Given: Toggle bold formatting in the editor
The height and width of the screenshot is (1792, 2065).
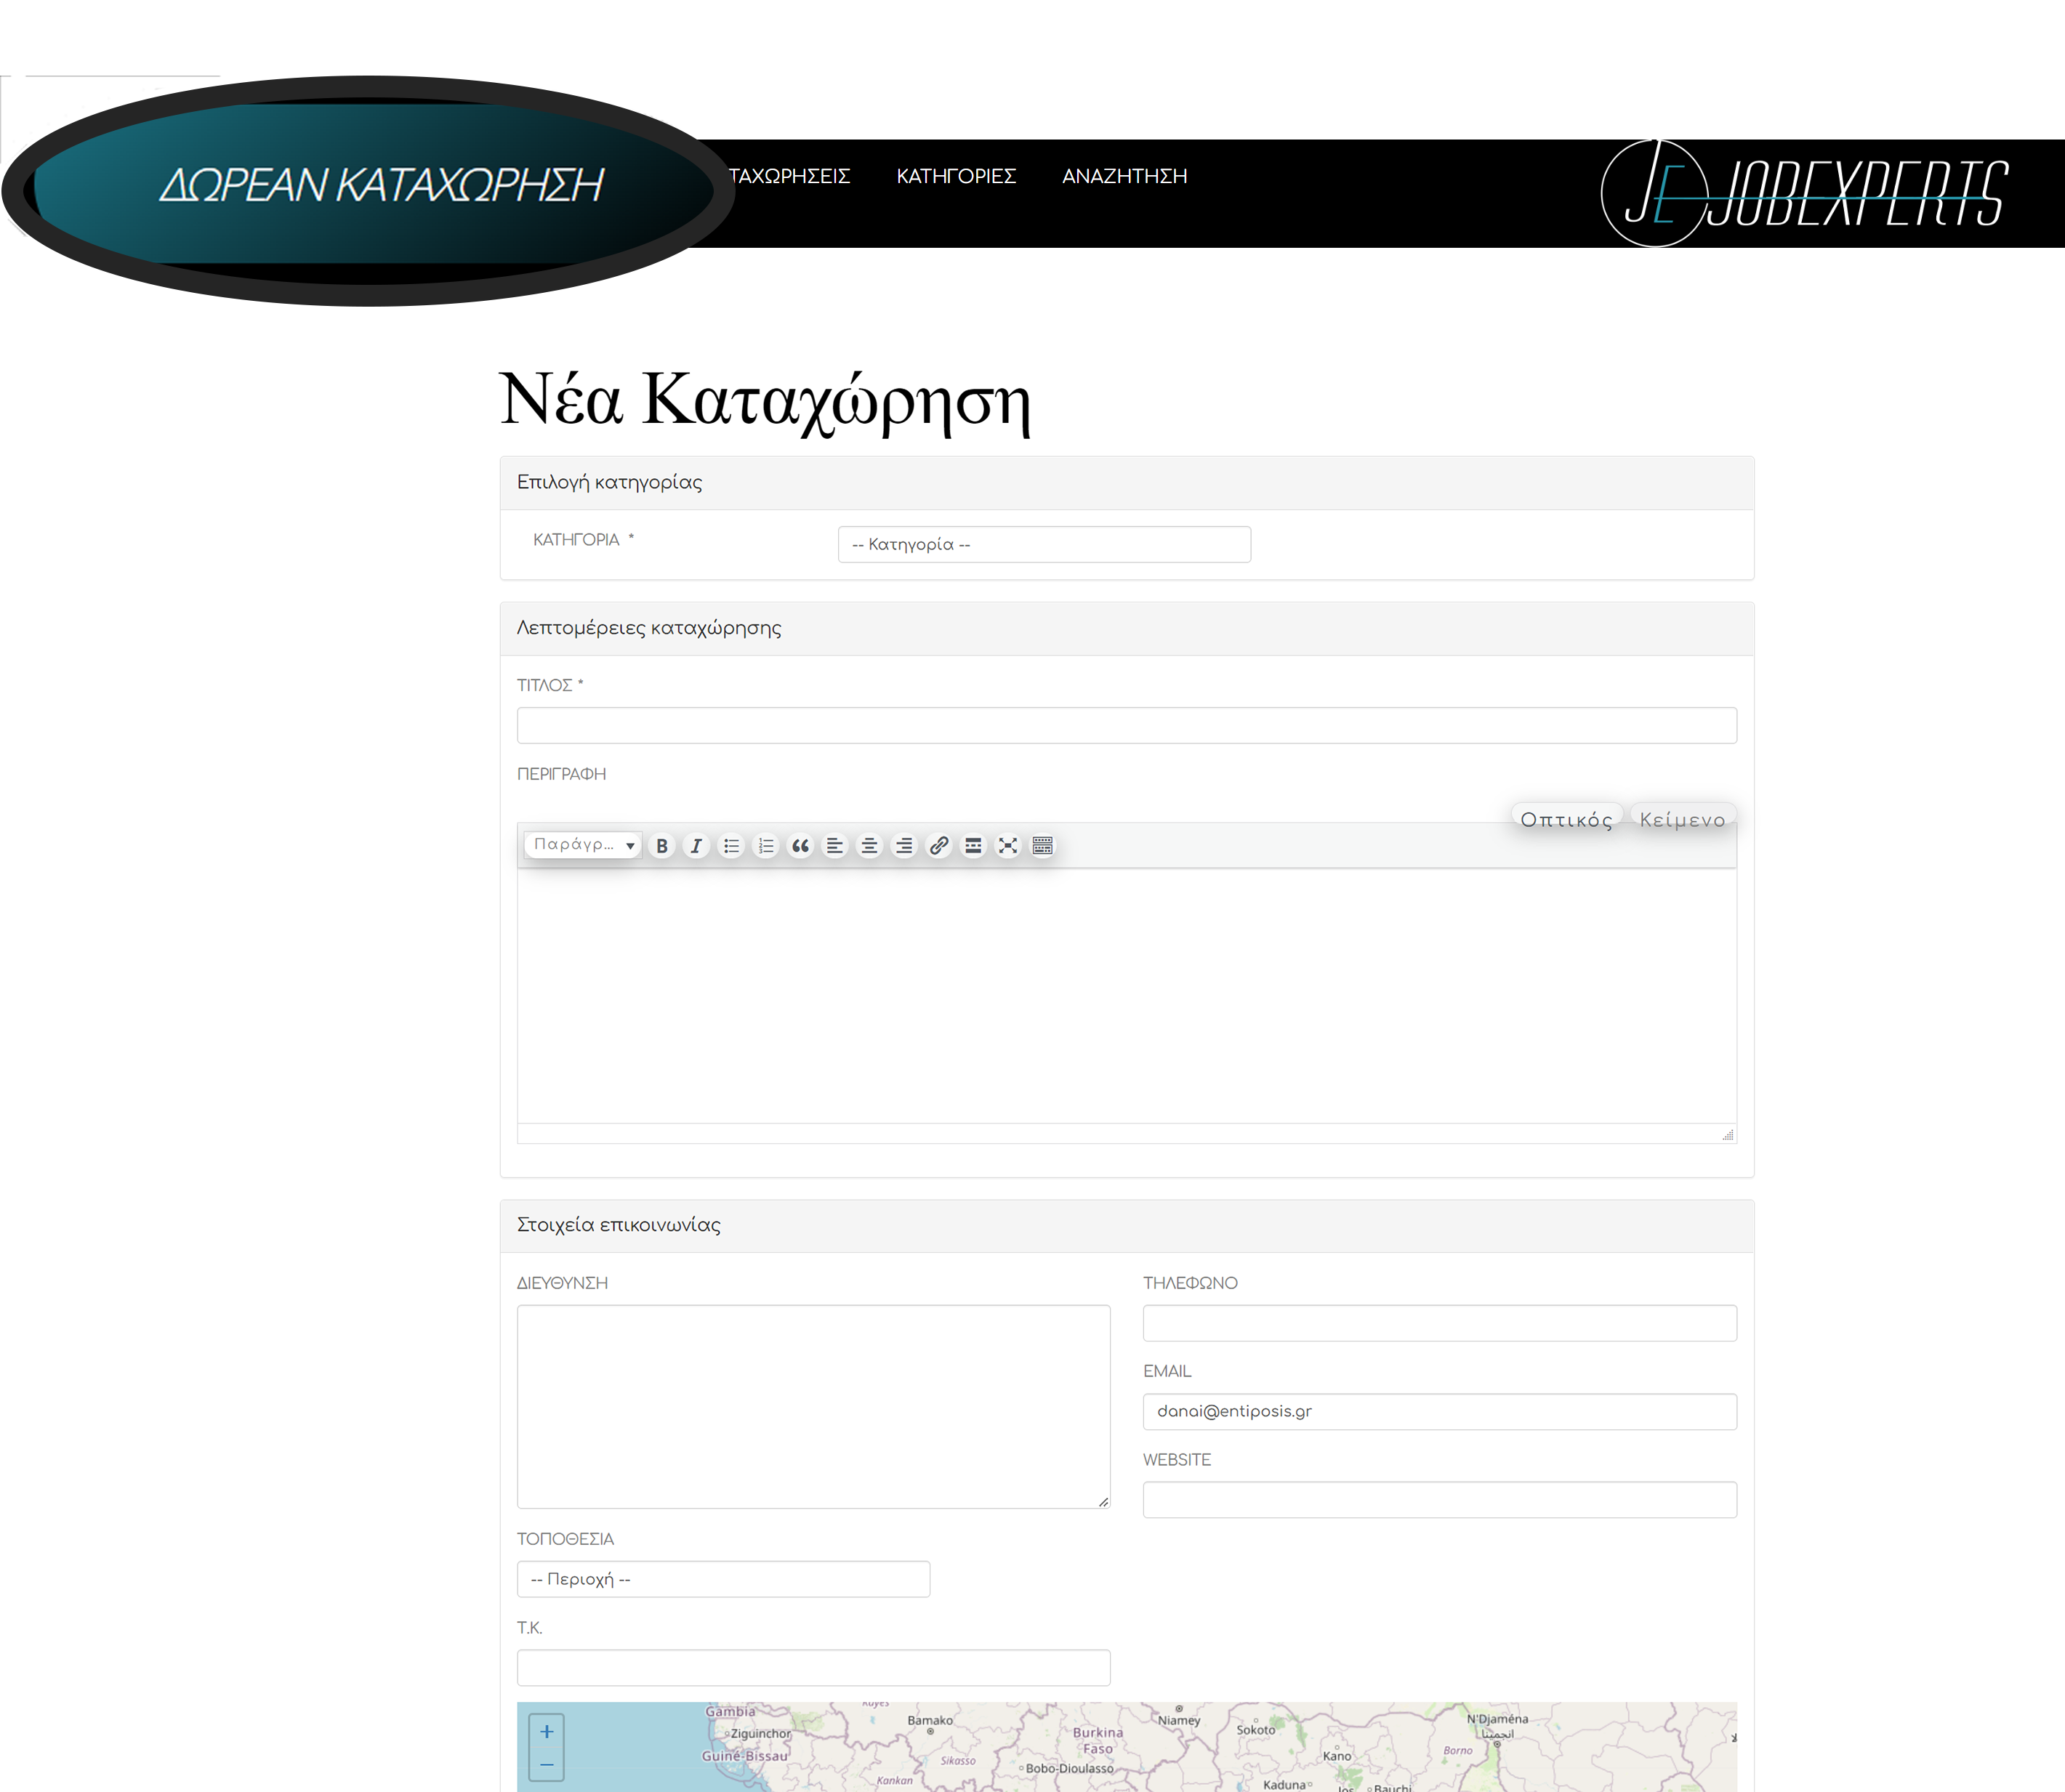Looking at the screenshot, I should [661, 846].
